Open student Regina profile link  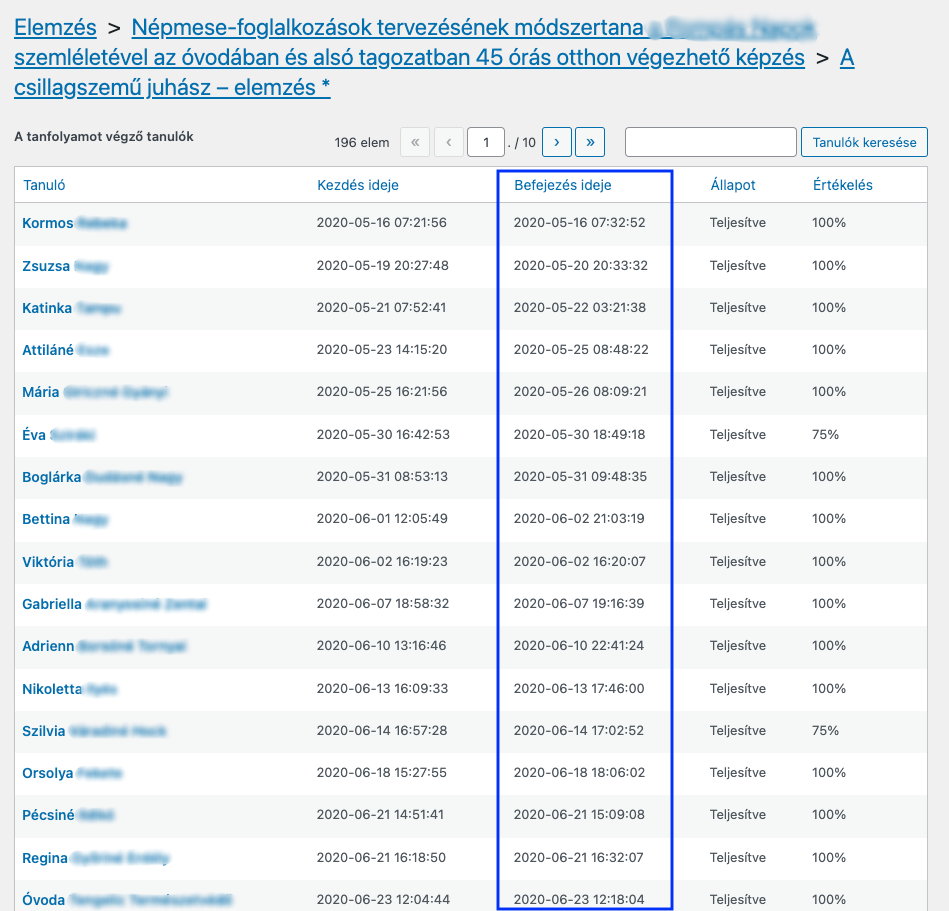pos(96,858)
